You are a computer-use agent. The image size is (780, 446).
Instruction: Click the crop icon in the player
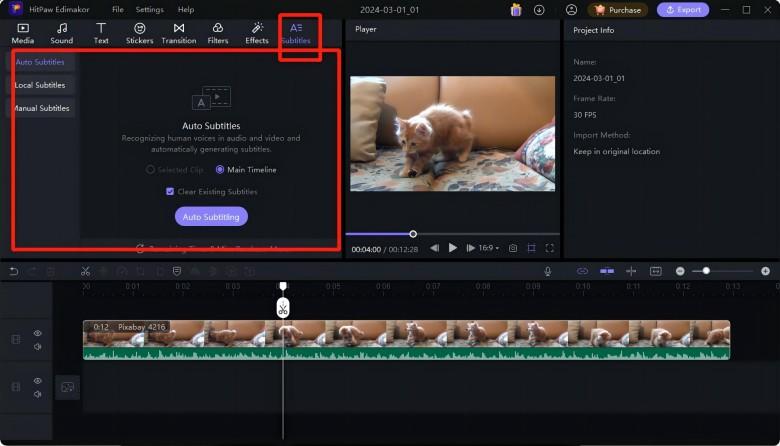(531, 248)
